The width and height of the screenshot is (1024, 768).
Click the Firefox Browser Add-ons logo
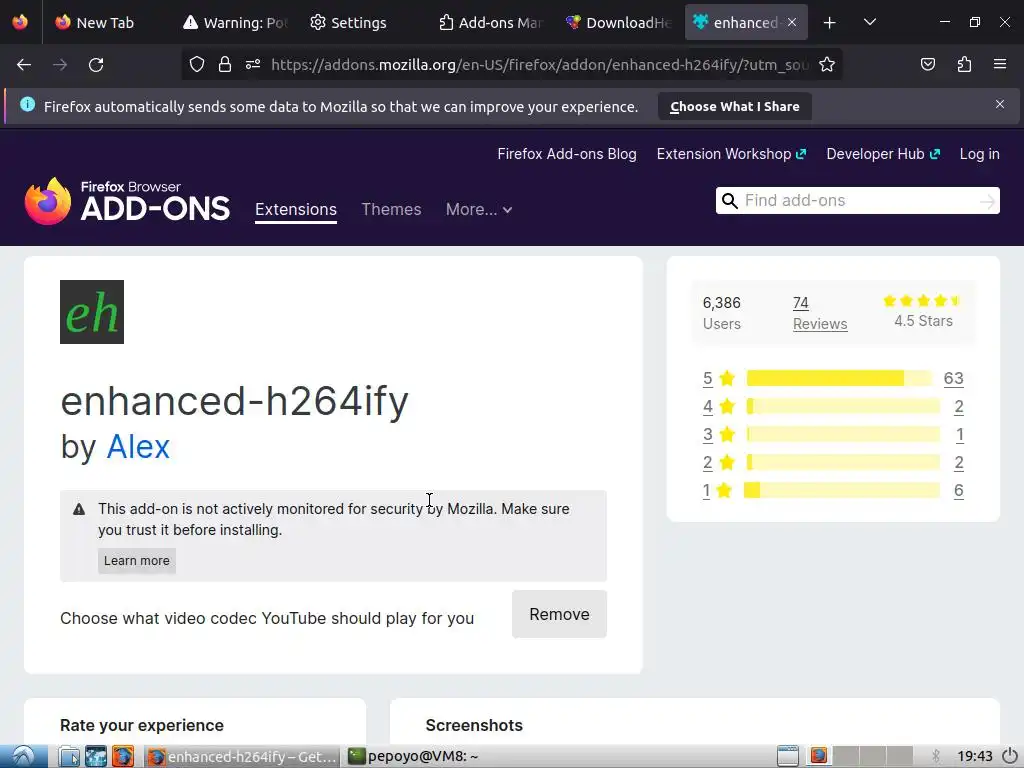tap(127, 201)
